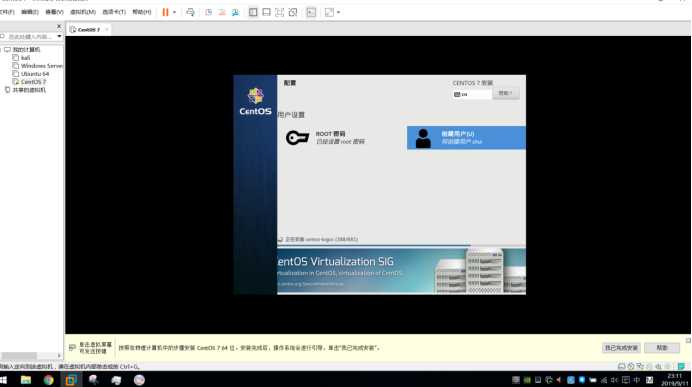Click the info bar message icon

coord(72,348)
